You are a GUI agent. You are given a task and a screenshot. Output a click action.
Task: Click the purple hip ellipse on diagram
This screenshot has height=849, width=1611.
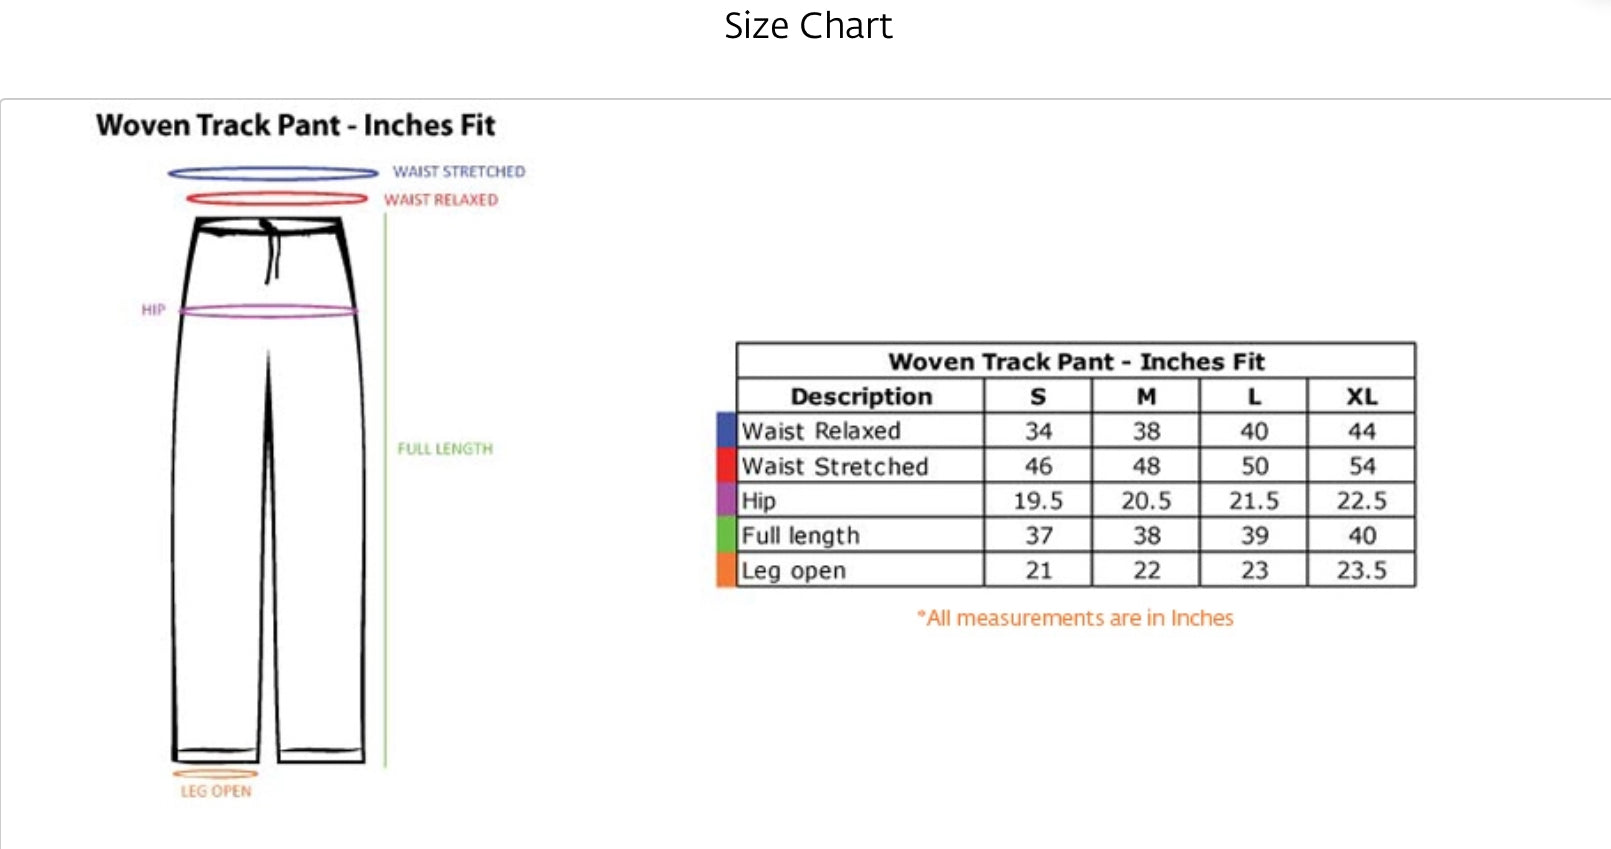pyautogui.click(x=268, y=312)
